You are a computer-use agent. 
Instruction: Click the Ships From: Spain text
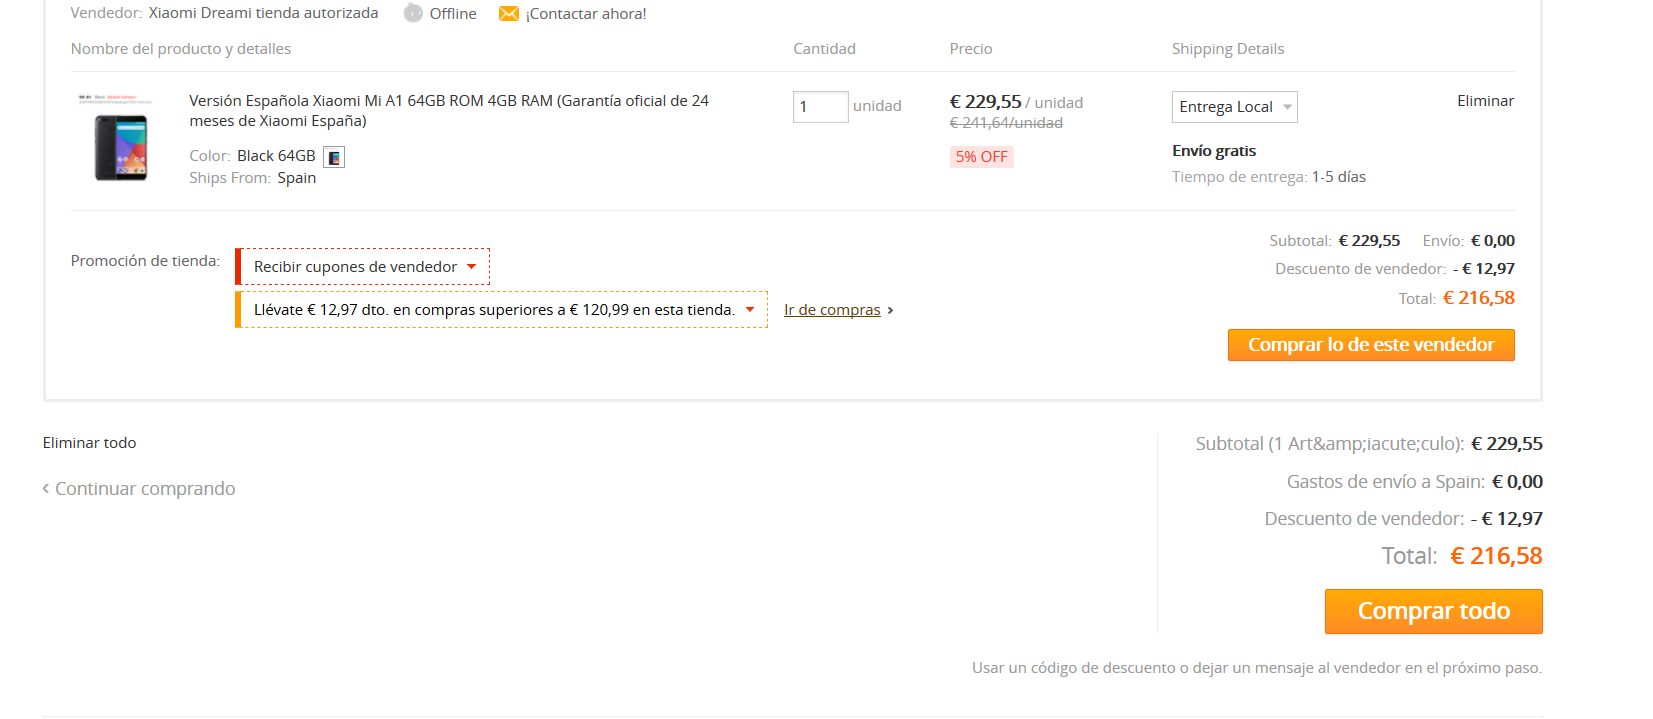pos(253,178)
